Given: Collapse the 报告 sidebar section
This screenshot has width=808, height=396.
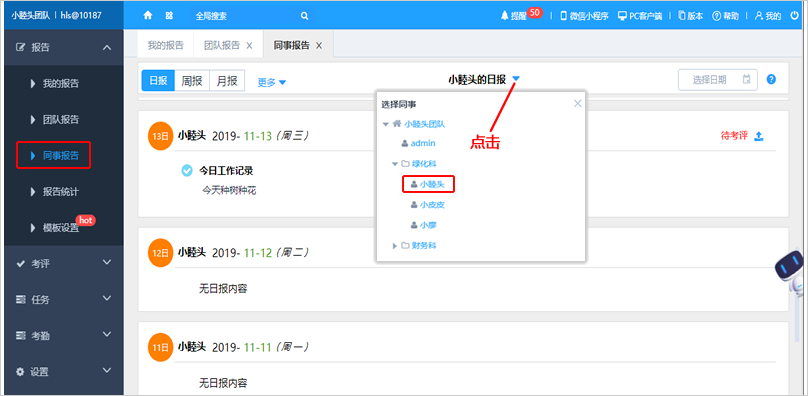Looking at the screenshot, I should (64, 47).
